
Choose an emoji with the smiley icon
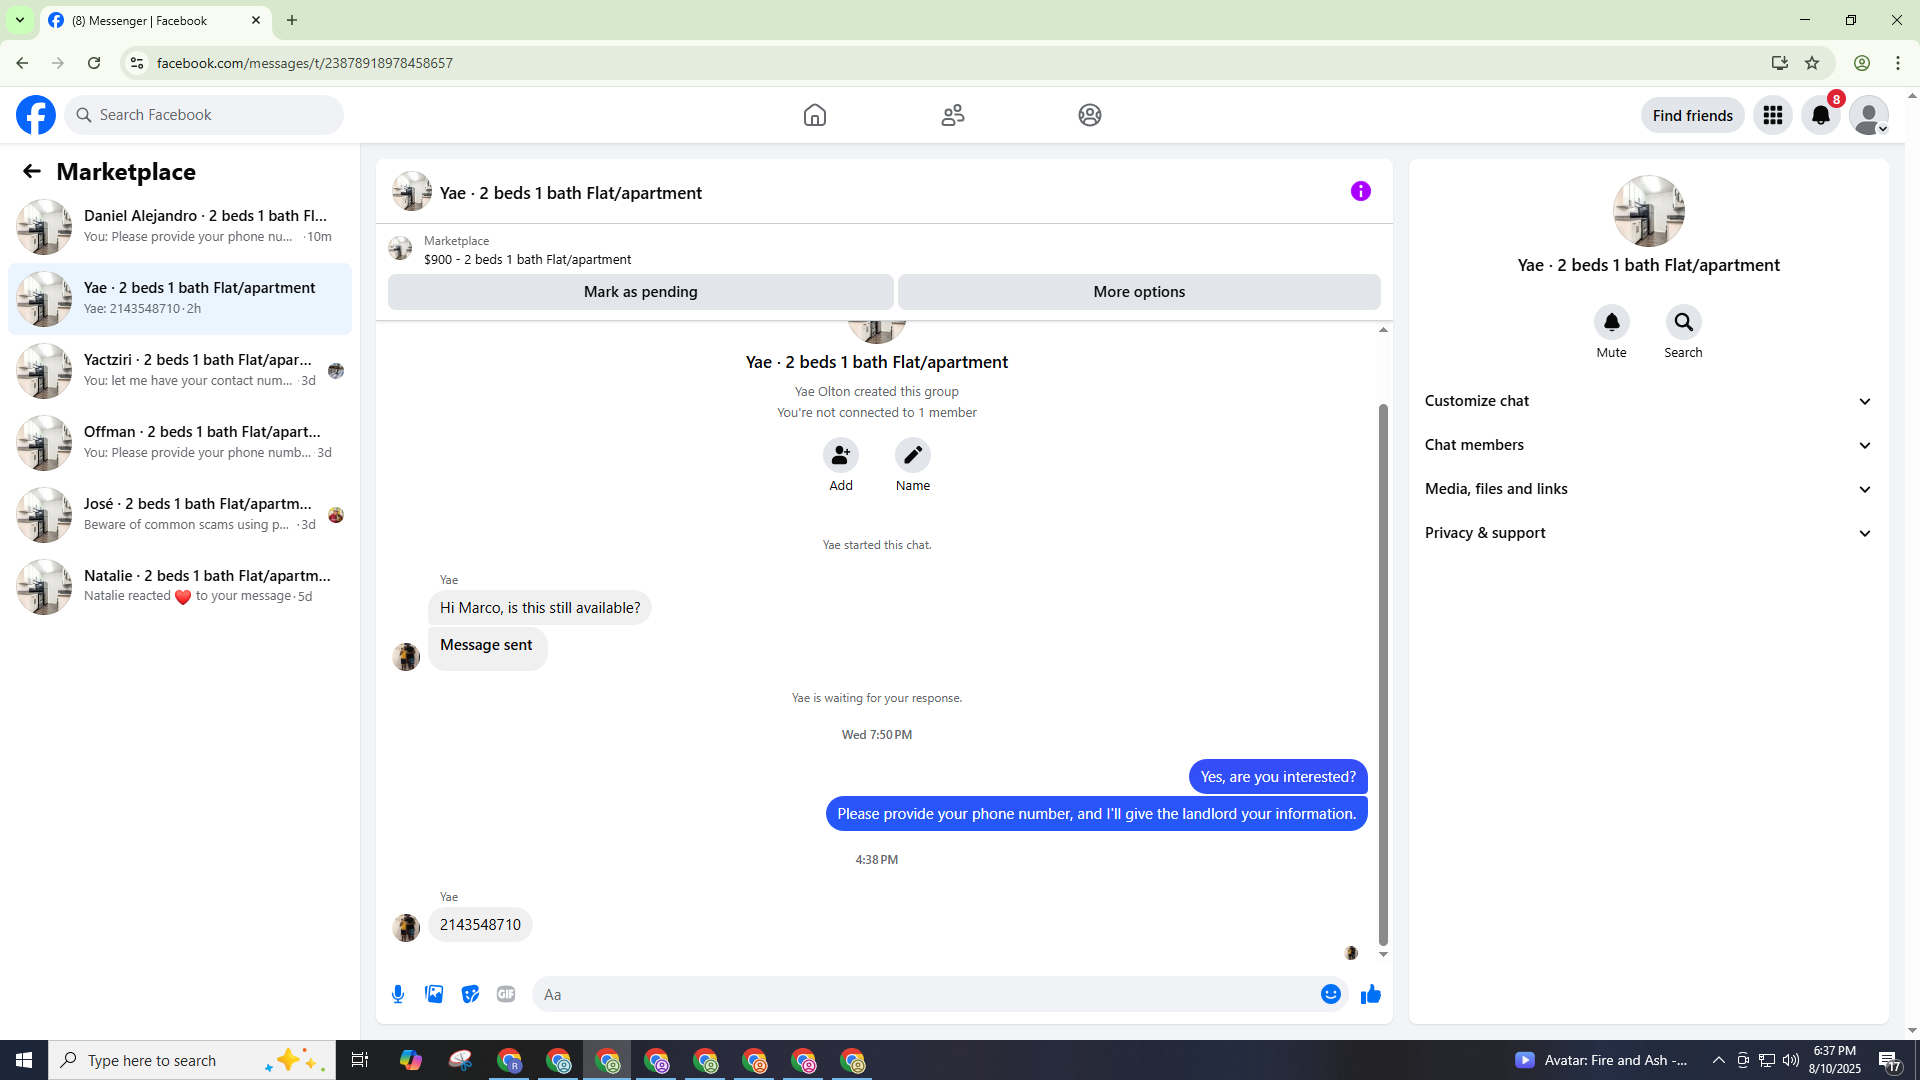tap(1330, 994)
